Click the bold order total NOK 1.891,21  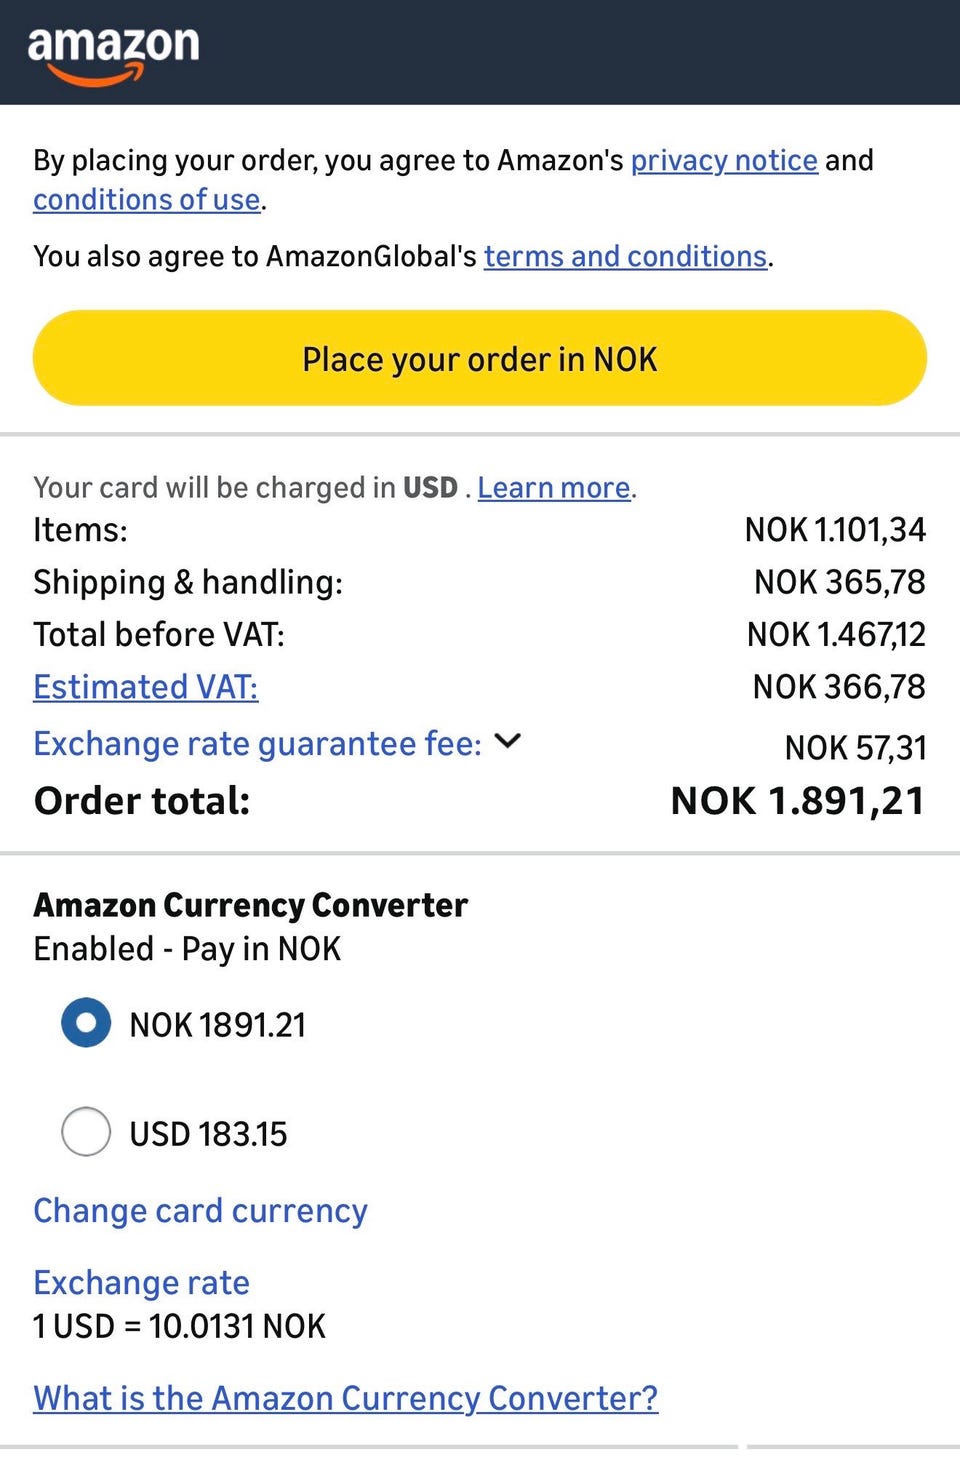(797, 801)
